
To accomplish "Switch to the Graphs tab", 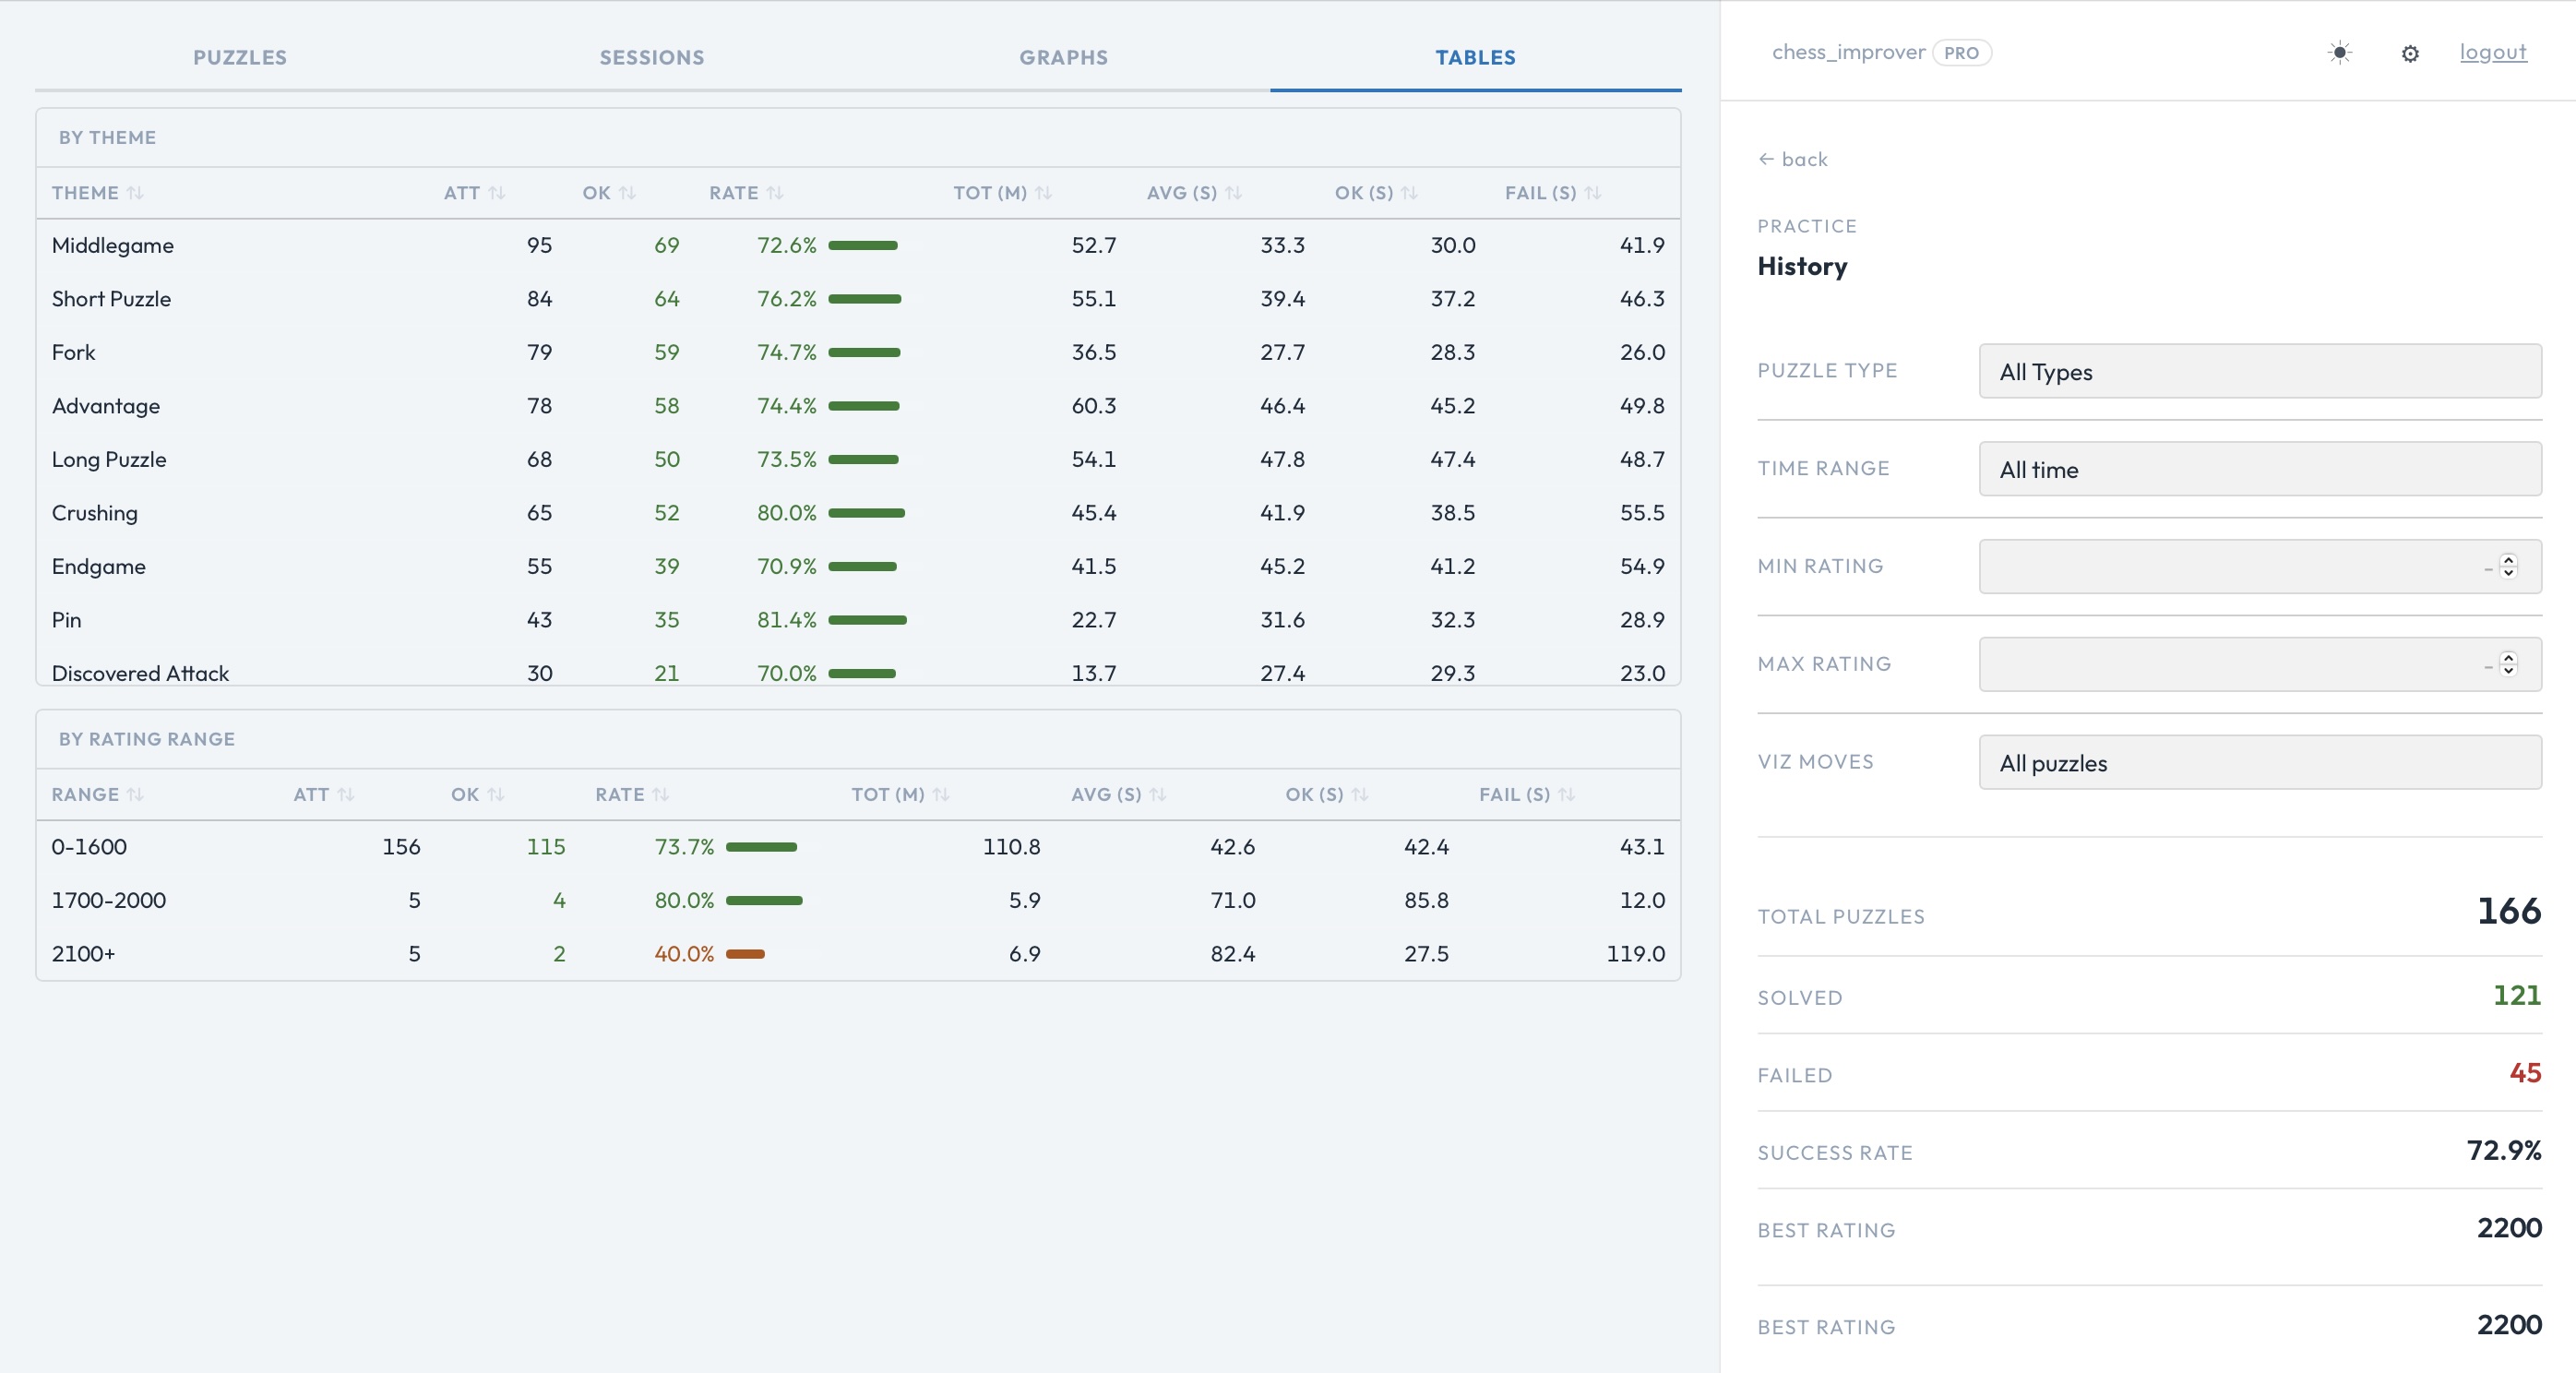I will pyautogui.click(x=1063, y=58).
